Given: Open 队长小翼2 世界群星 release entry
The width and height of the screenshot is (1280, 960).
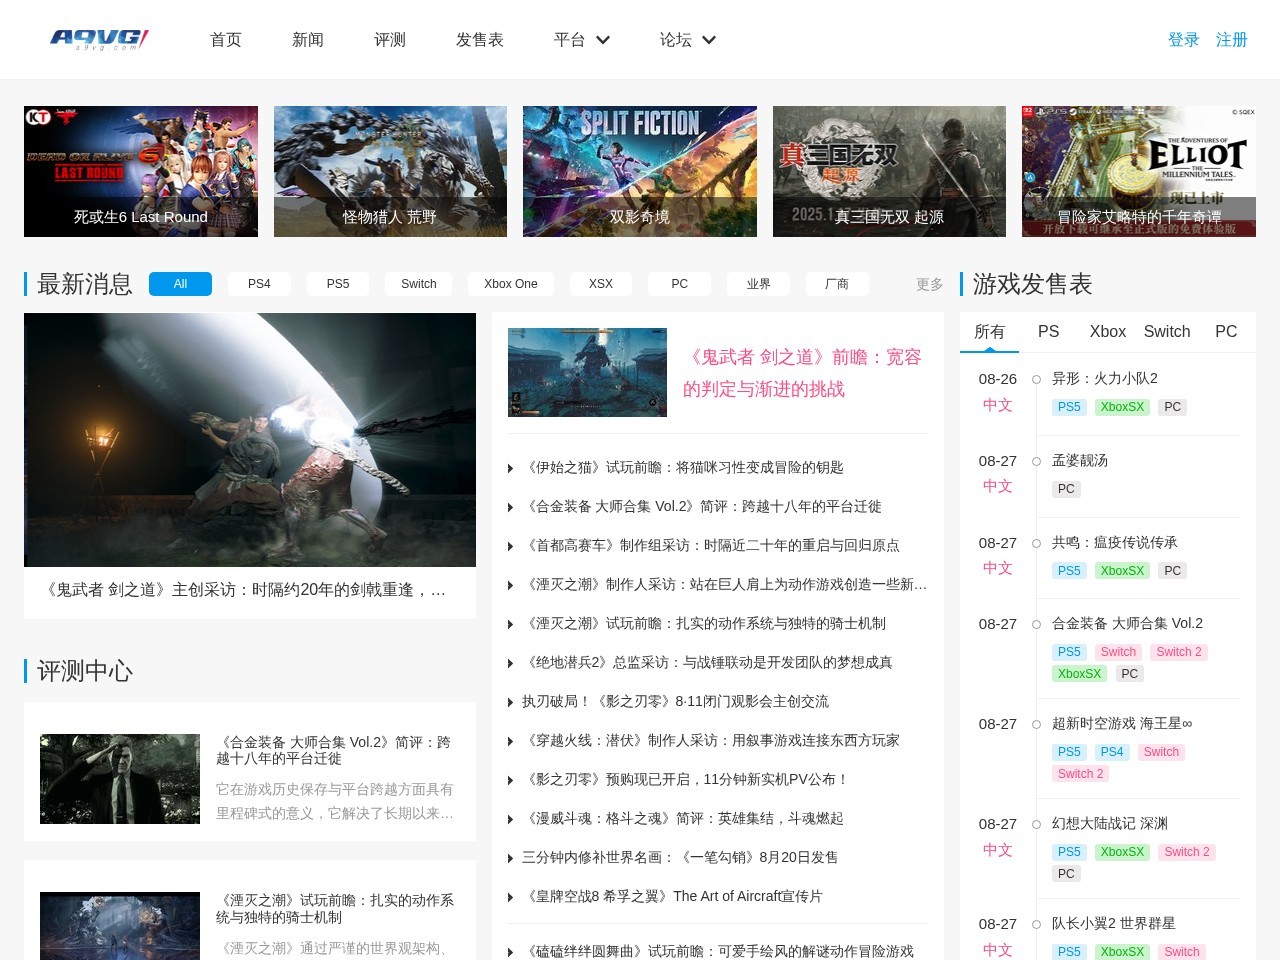Looking at the screenshot, I should tap(1114, 923).
